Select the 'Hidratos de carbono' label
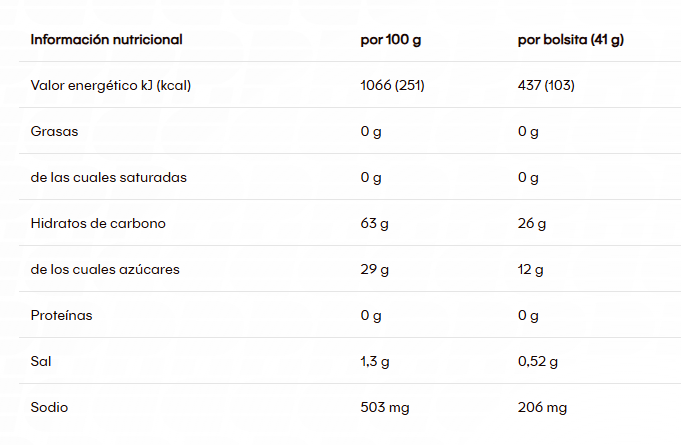This screenshot has height=445, width=681. point(98,223)
